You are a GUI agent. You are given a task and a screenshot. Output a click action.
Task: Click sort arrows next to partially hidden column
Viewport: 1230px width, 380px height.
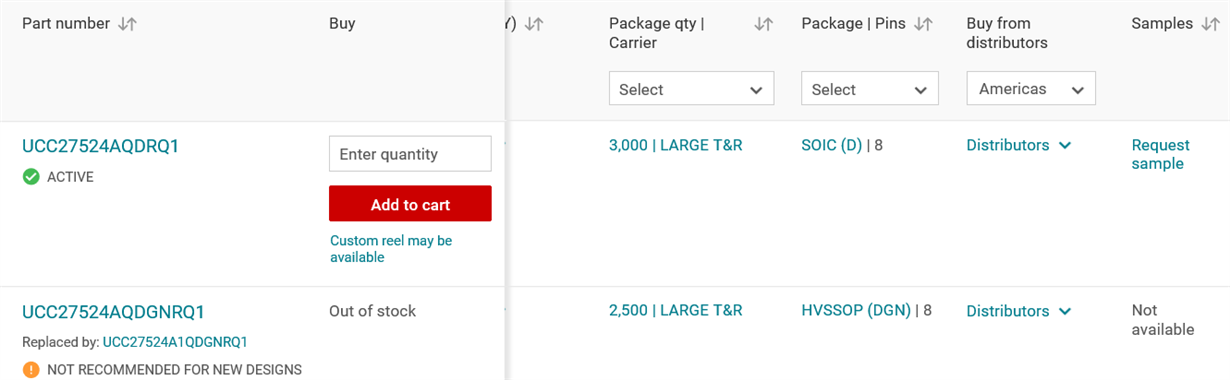pos(534,24)
